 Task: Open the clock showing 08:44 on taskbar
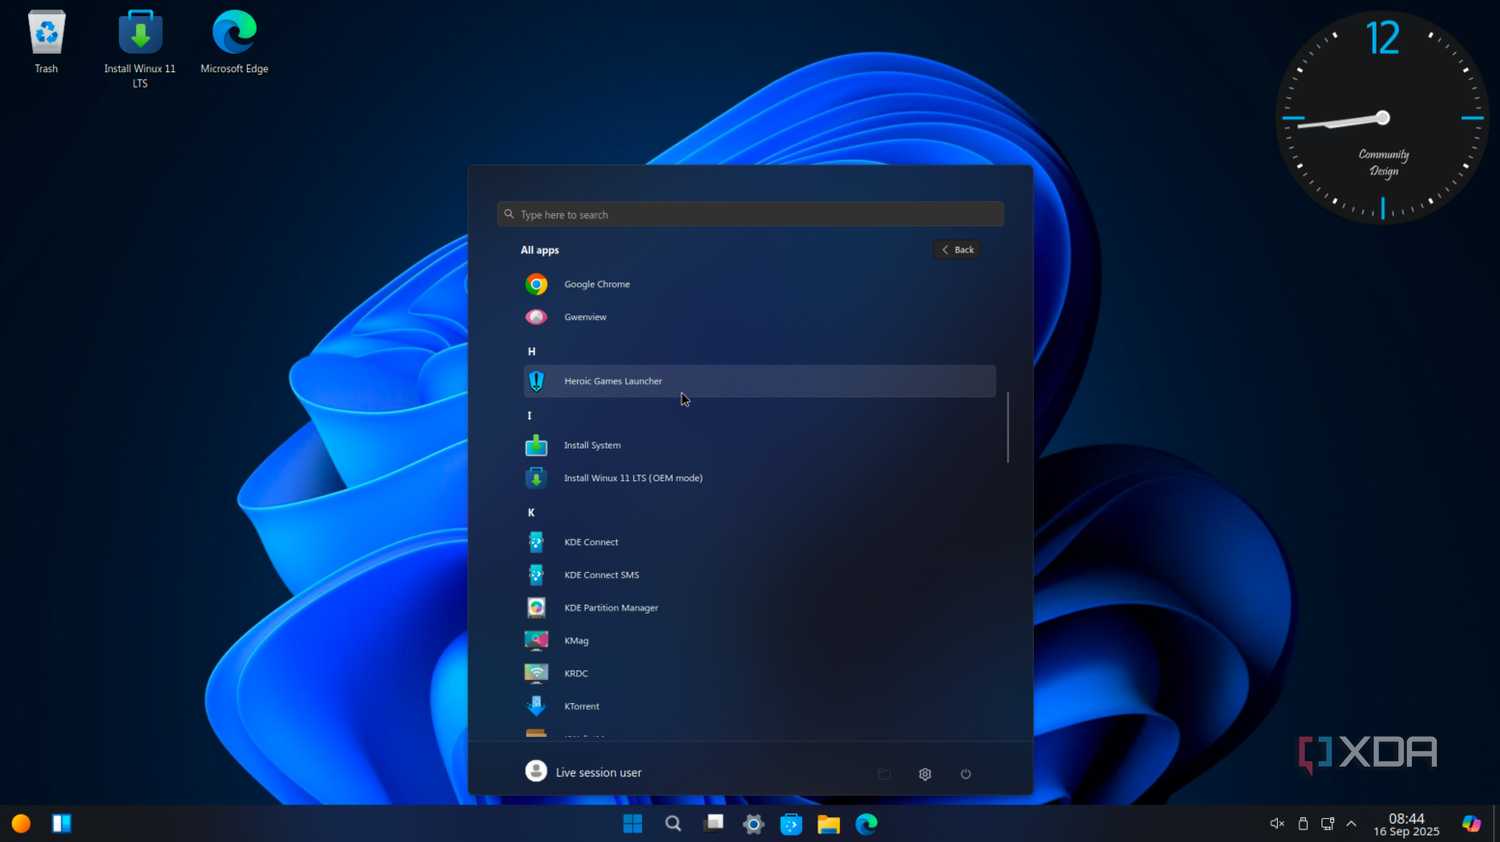pos(1406,824)
